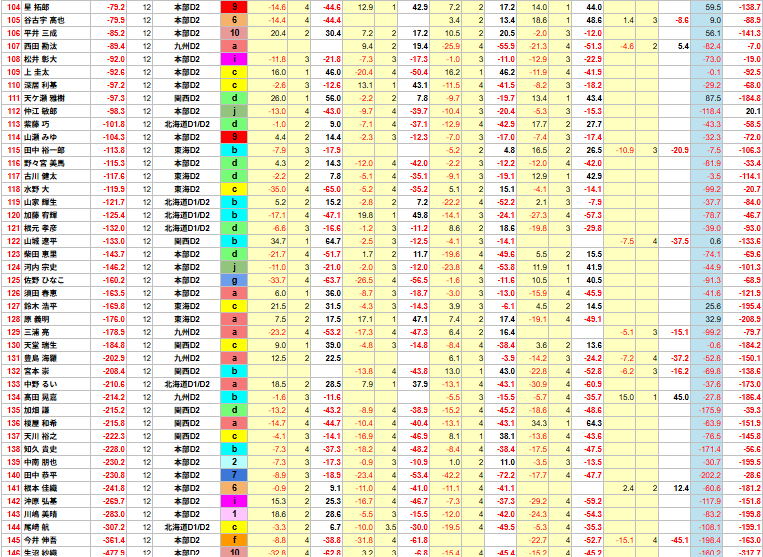The height and width of the screenshot is (557, 763).
Task: Select rank number 104 cell
Action: pyautogui.click(x=14, y=7)
